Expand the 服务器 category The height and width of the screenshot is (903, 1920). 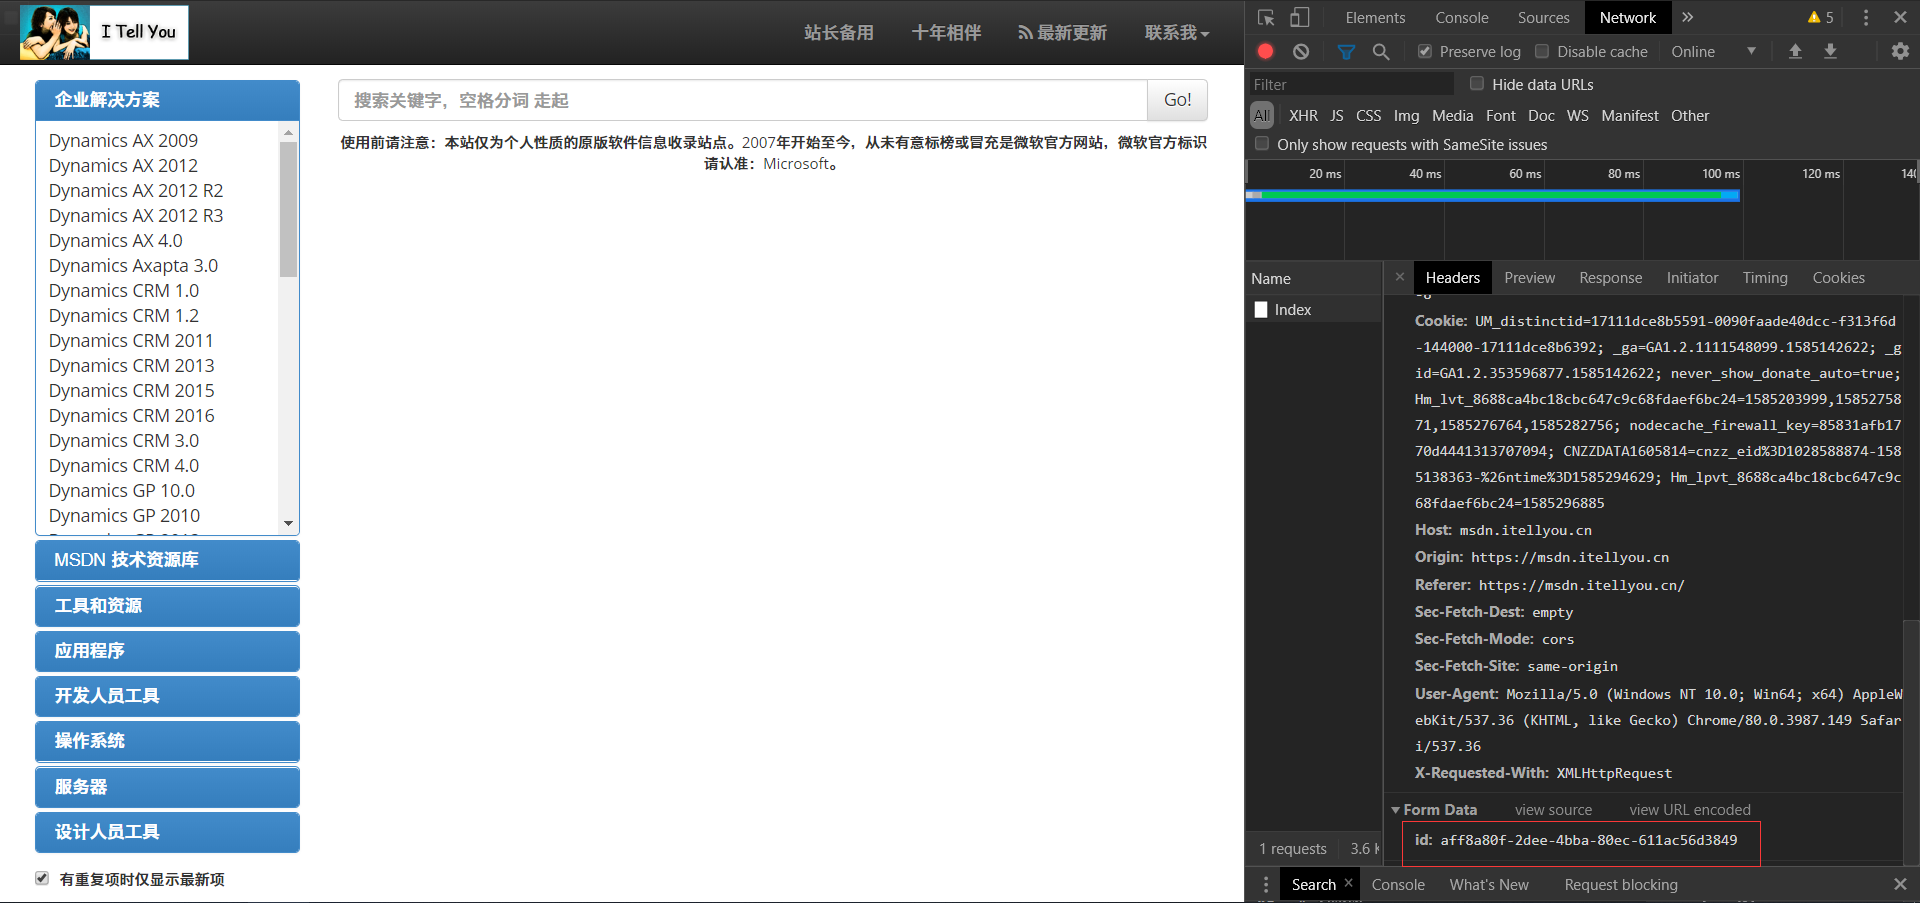click(167, 787)
